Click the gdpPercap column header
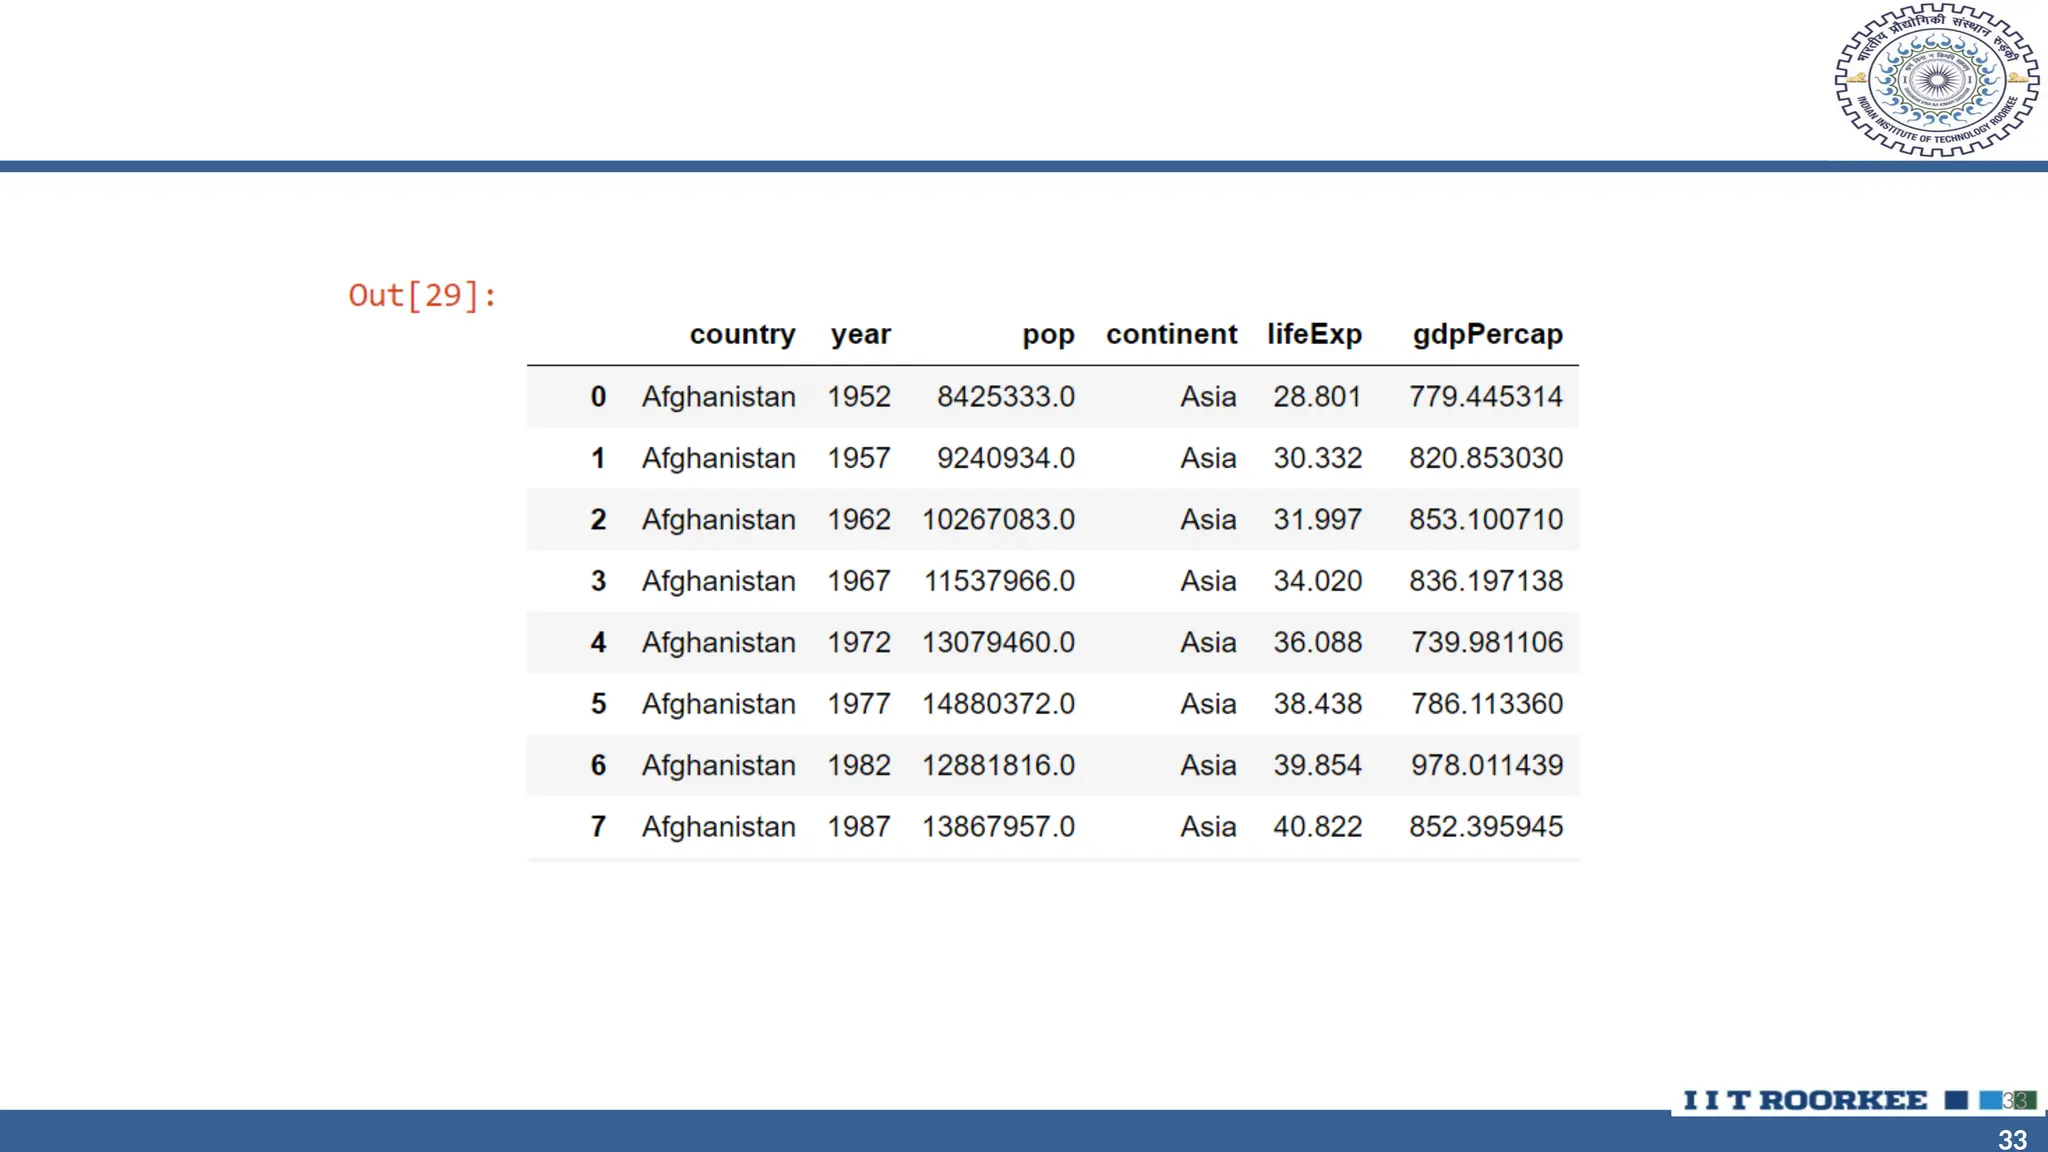The image size is (2048, 1152). pos(1487,334)
